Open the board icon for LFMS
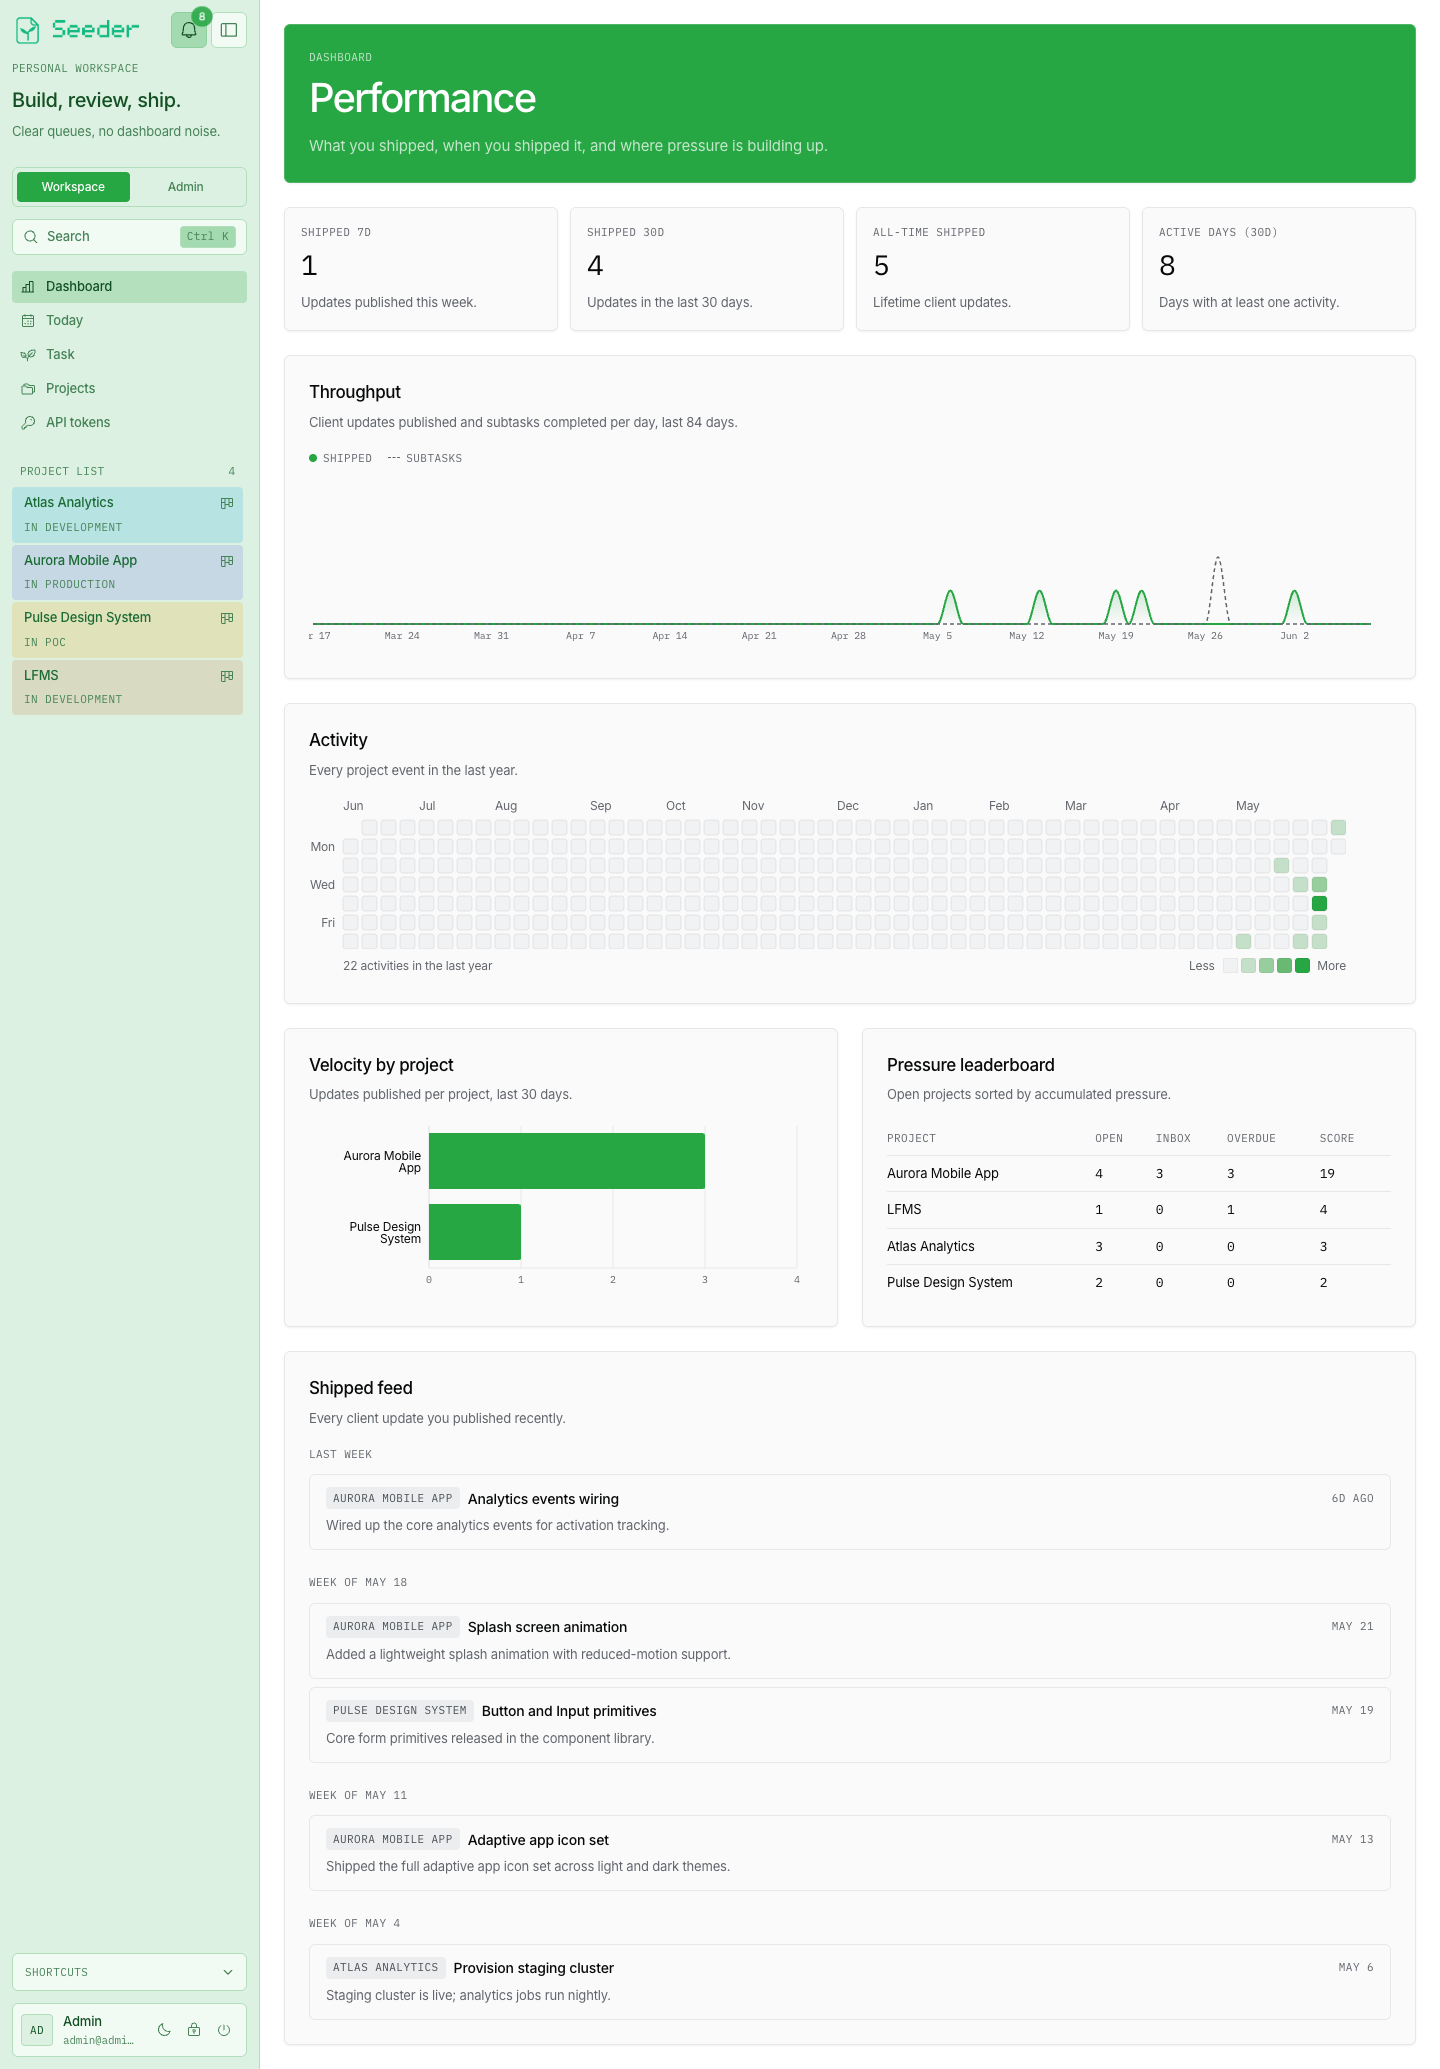The width and height of the screenshot is (1440, 2069). pos(227,676)
